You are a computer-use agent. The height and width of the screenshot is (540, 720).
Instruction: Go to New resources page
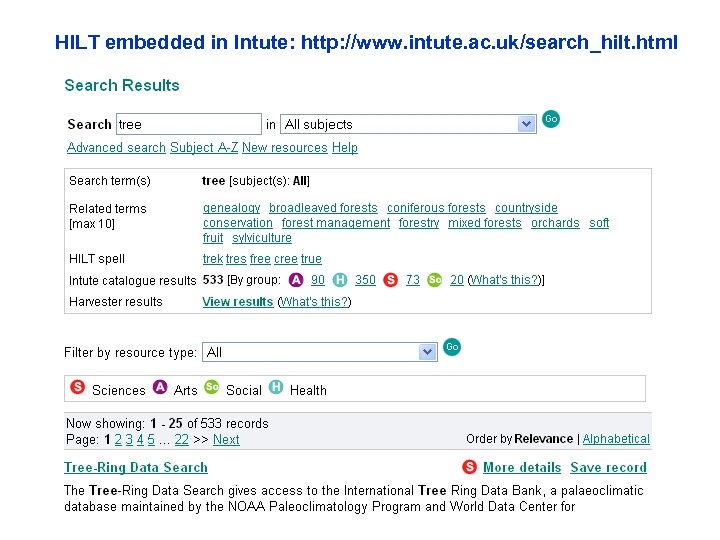coord(284,148)
